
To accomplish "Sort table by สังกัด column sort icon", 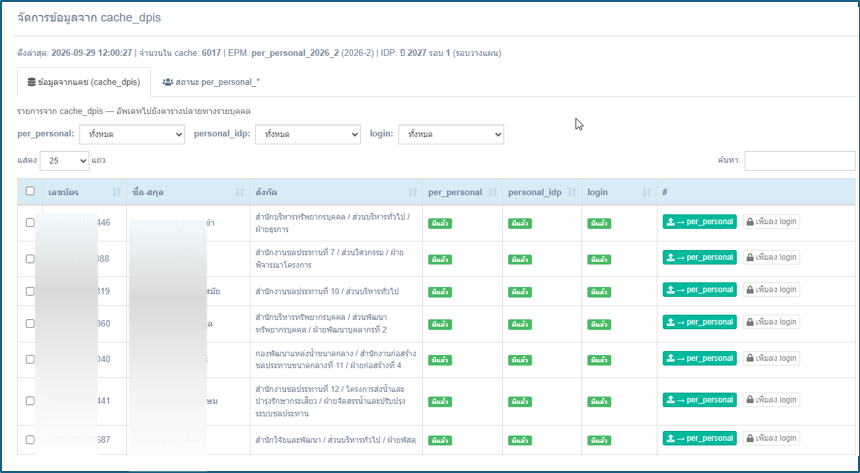I will coord(412,193).
